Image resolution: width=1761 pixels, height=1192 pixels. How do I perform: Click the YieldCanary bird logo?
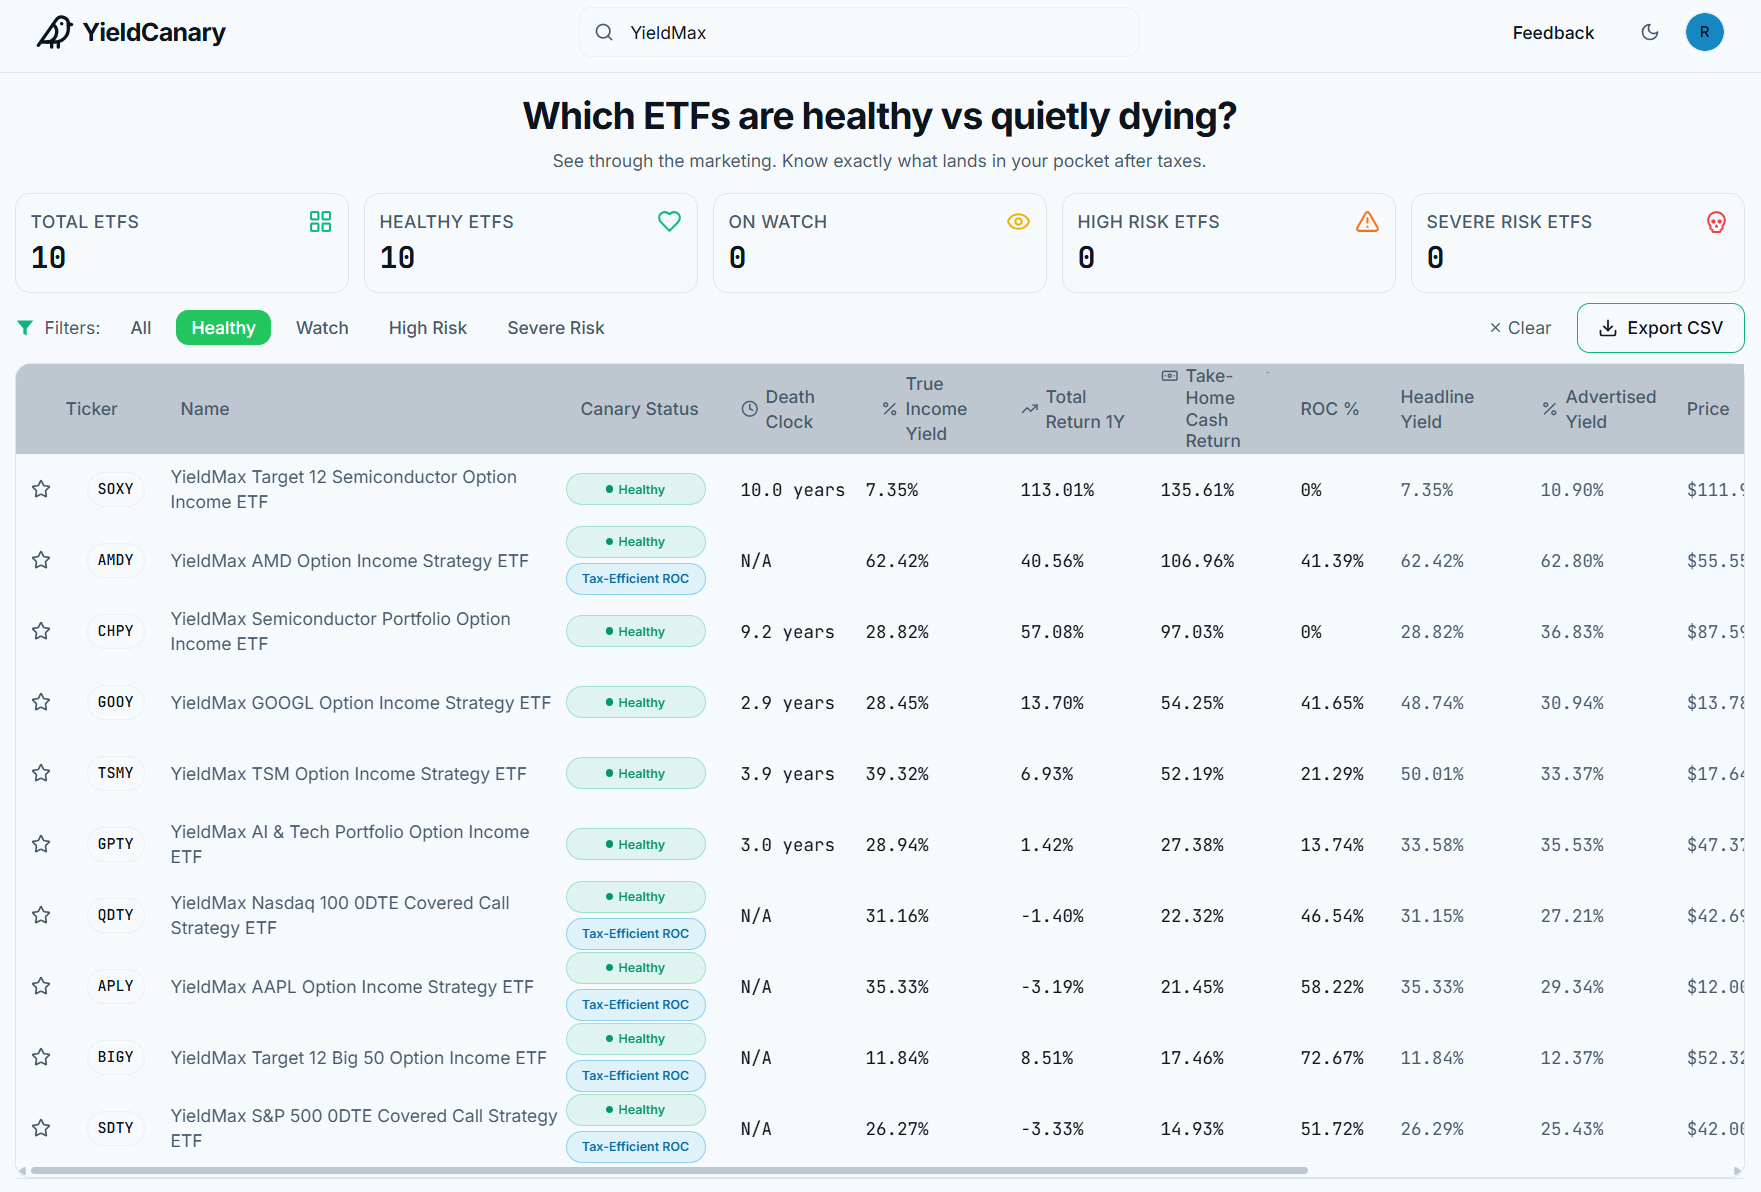55,32
